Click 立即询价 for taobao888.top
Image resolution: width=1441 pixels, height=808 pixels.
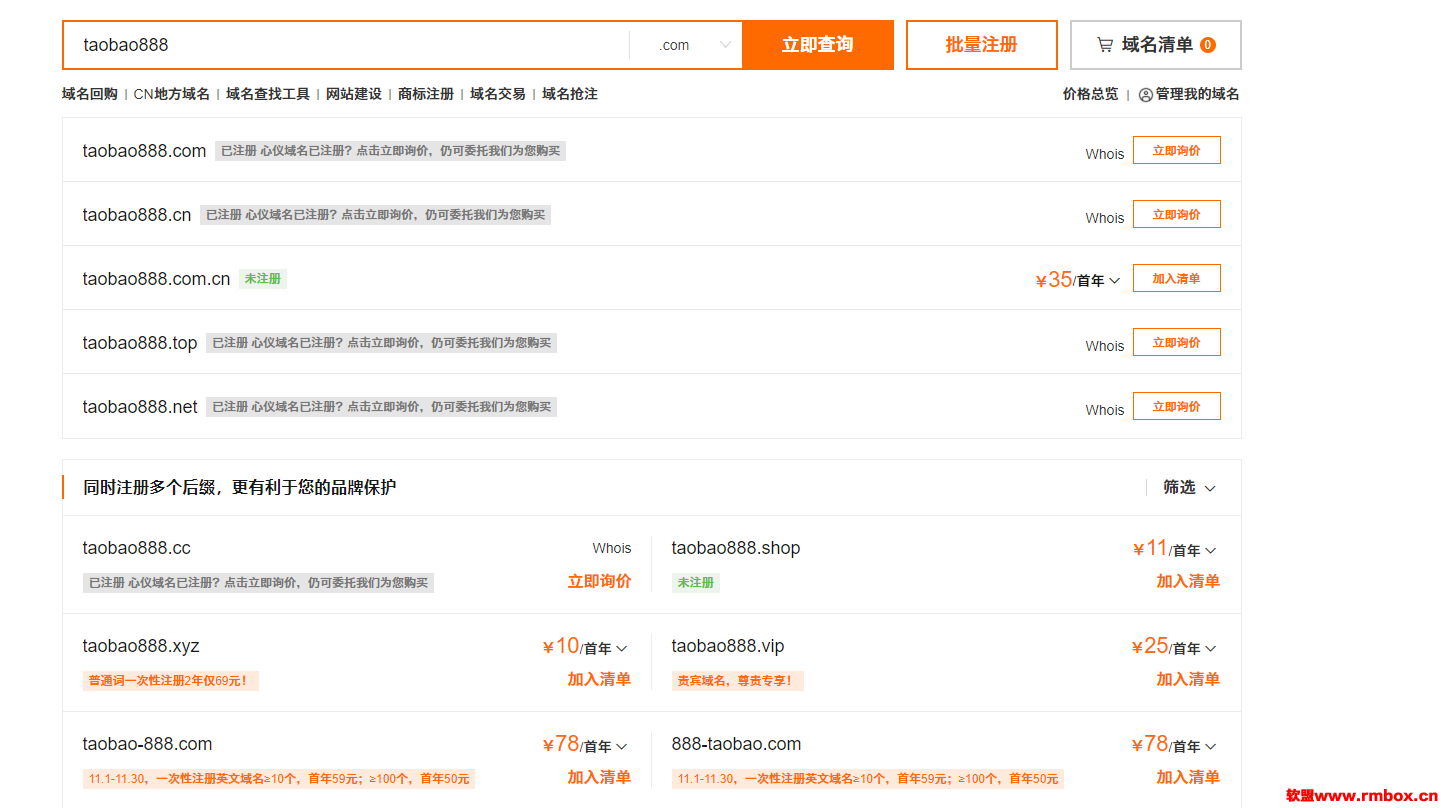pos(1177,343)
